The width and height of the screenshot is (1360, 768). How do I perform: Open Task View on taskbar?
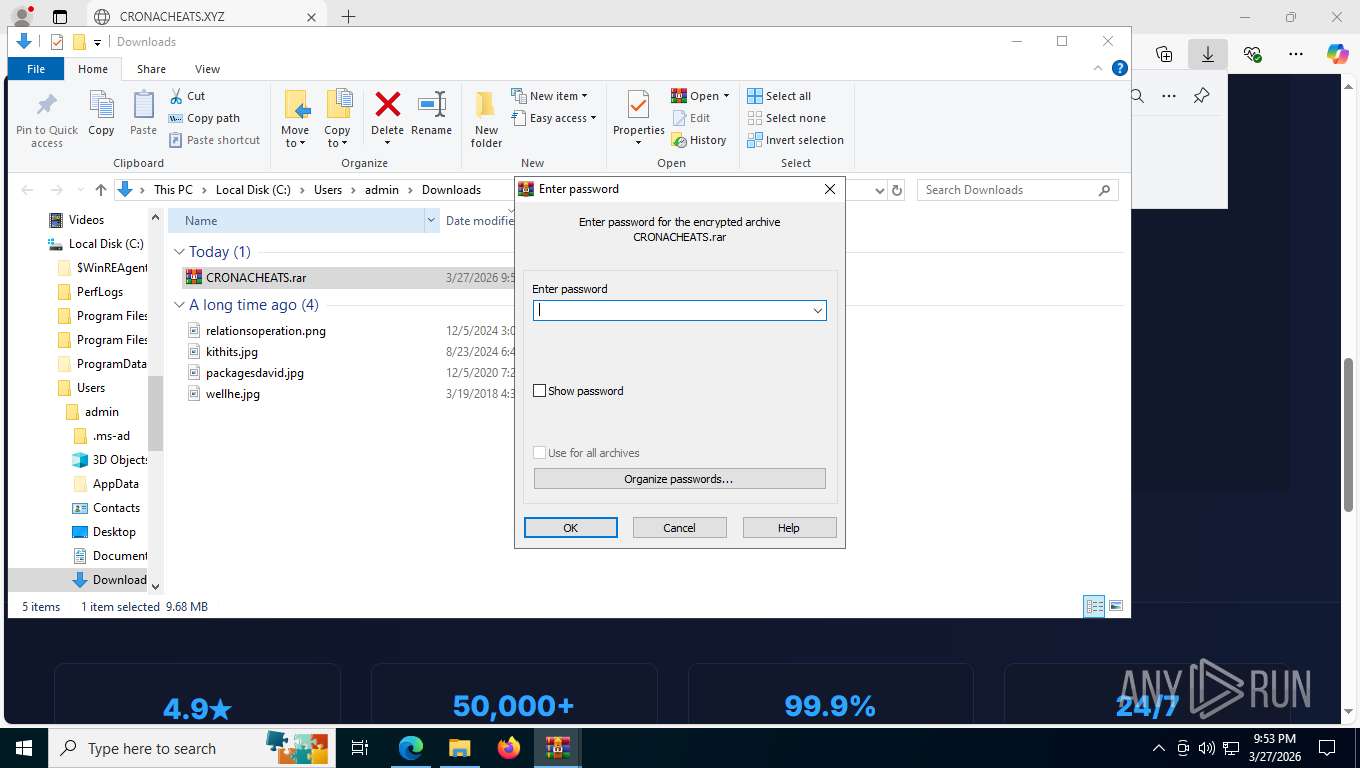[360, 748]
